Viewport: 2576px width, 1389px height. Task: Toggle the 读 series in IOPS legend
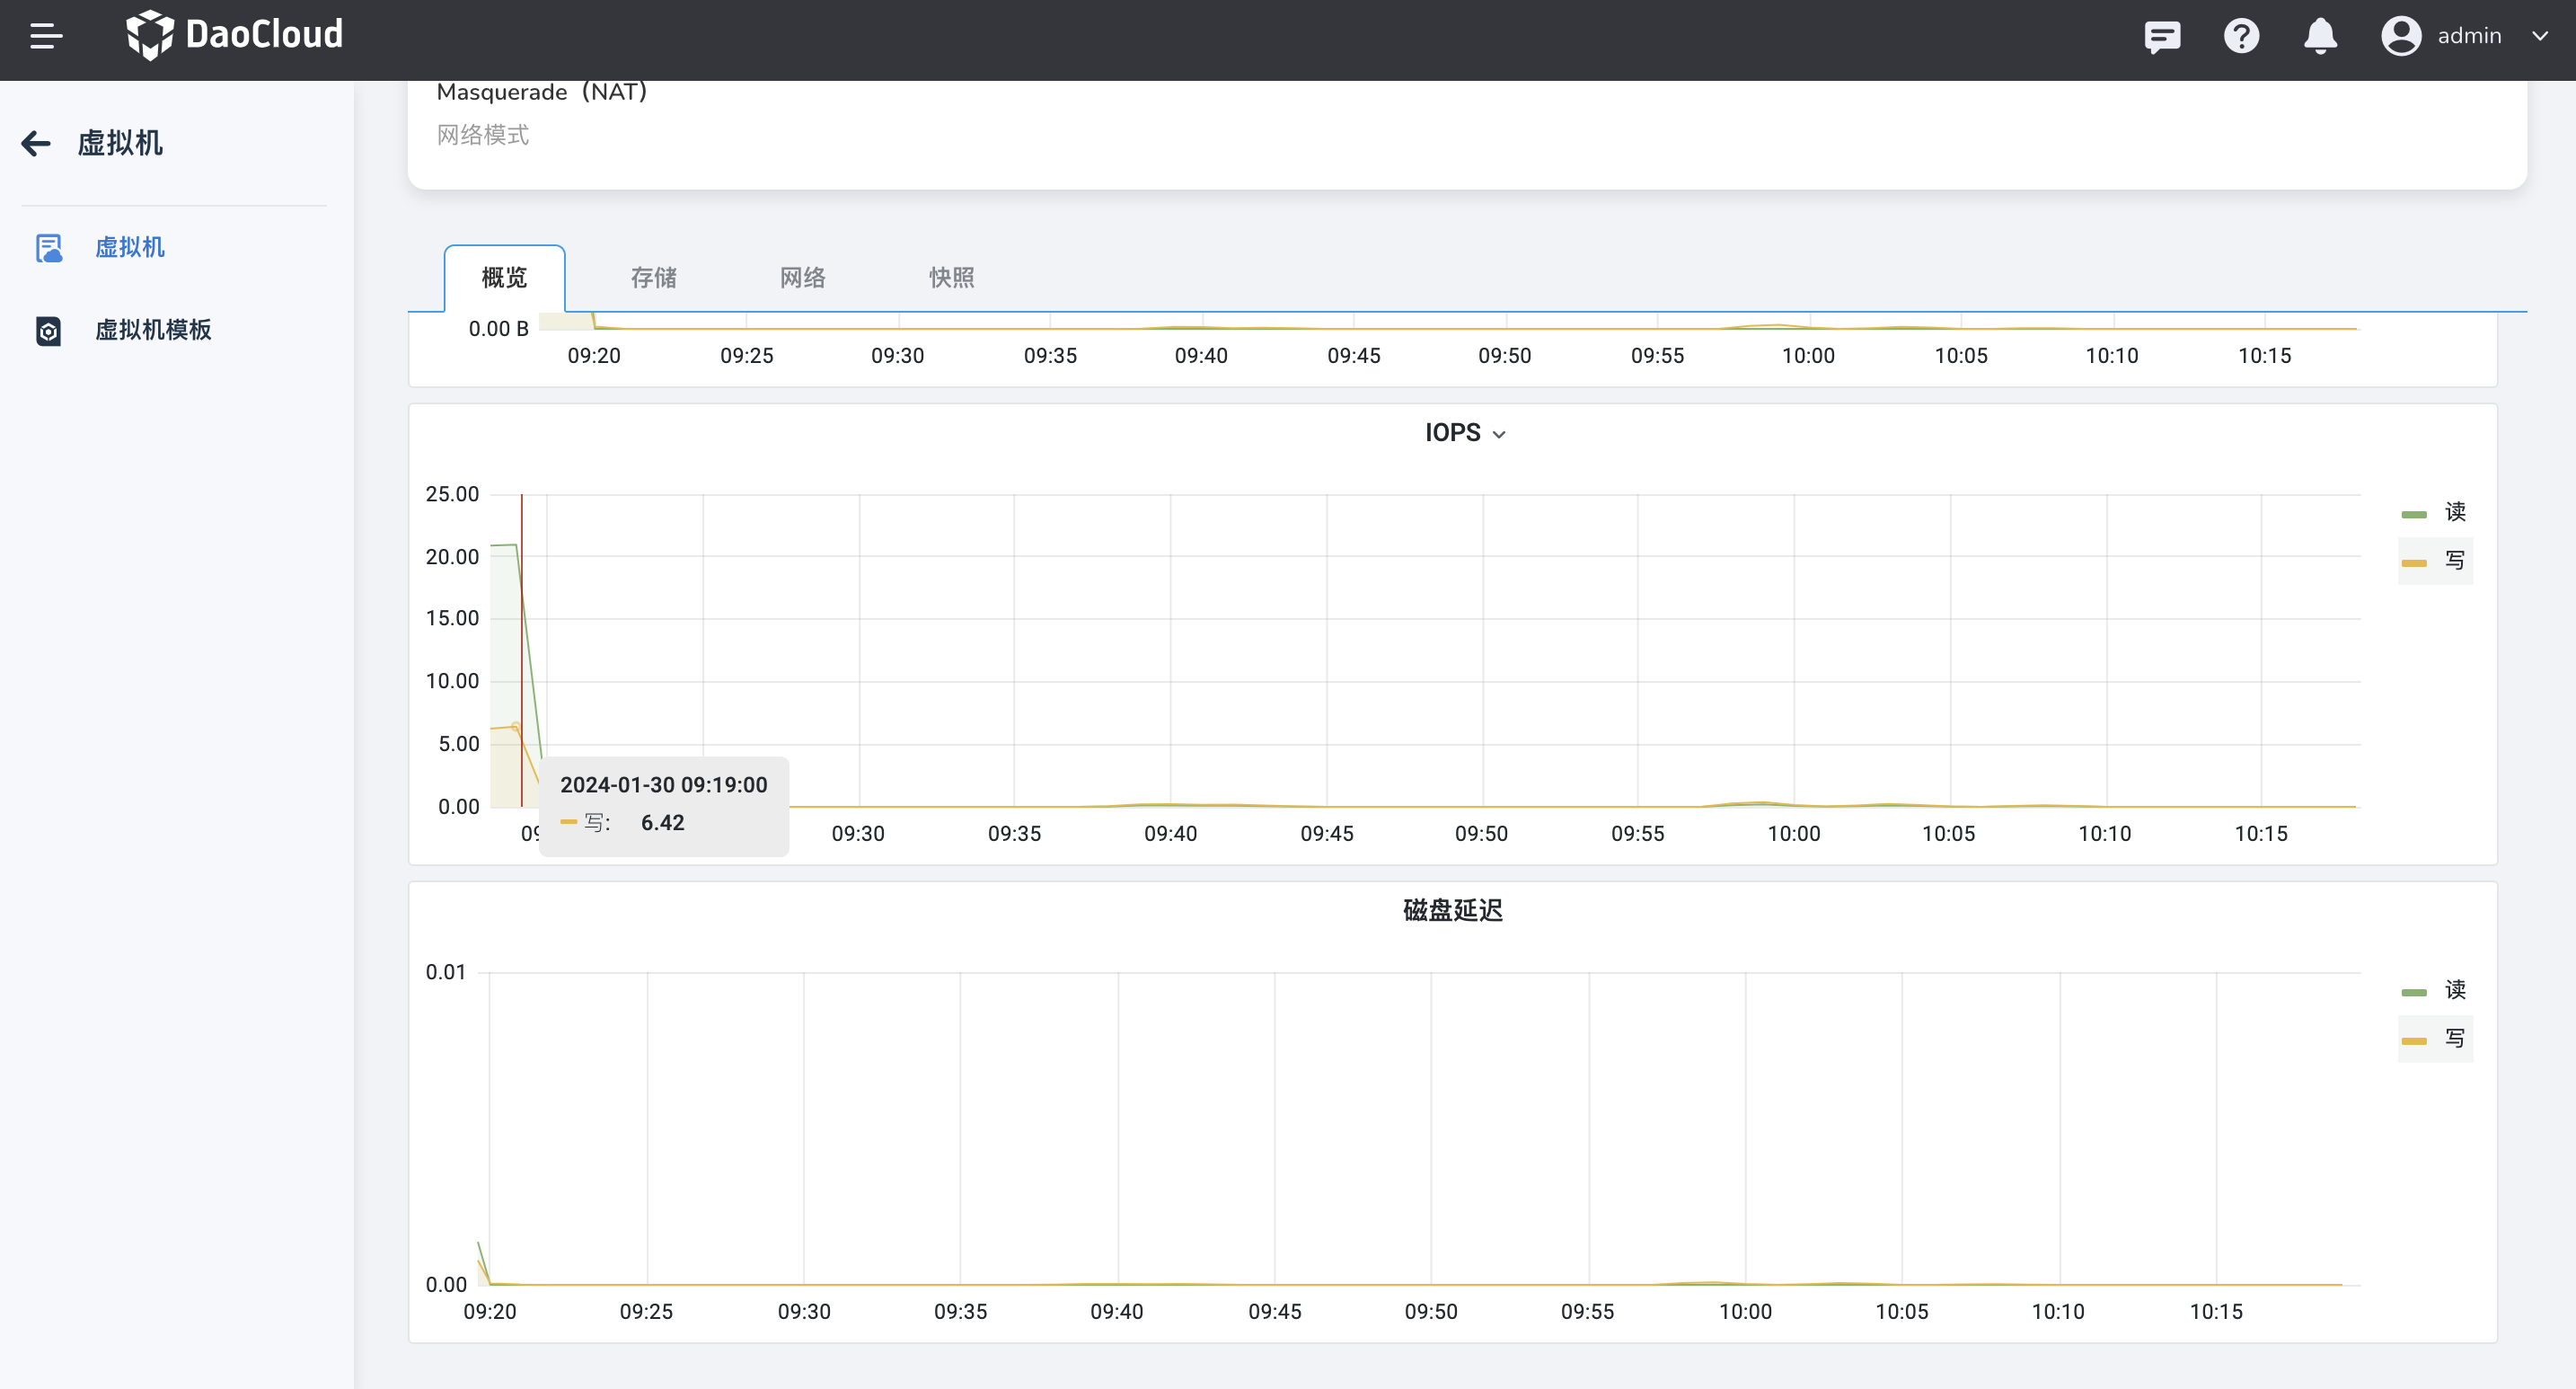[x=2434, y=512]
